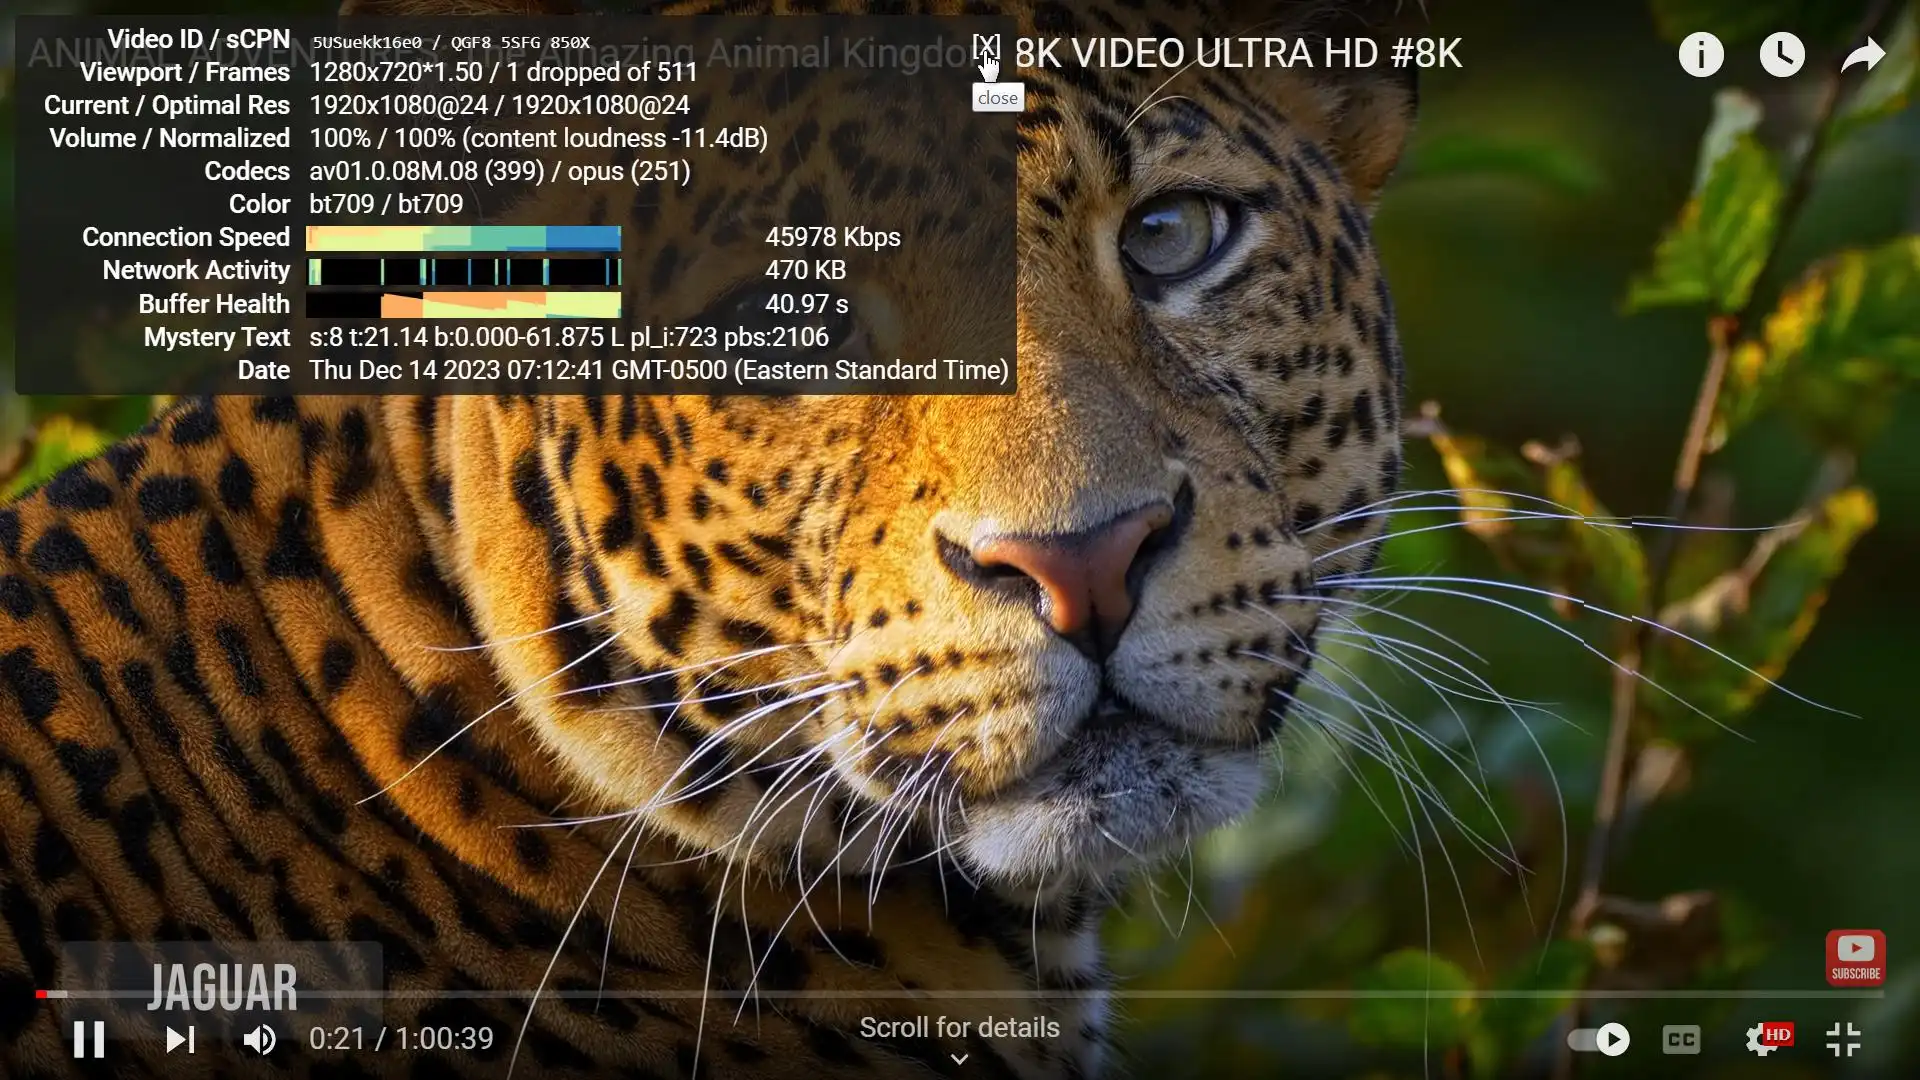Open the HD settings gear menu
The image size is (1920, 1080).
(1765, 1039)
